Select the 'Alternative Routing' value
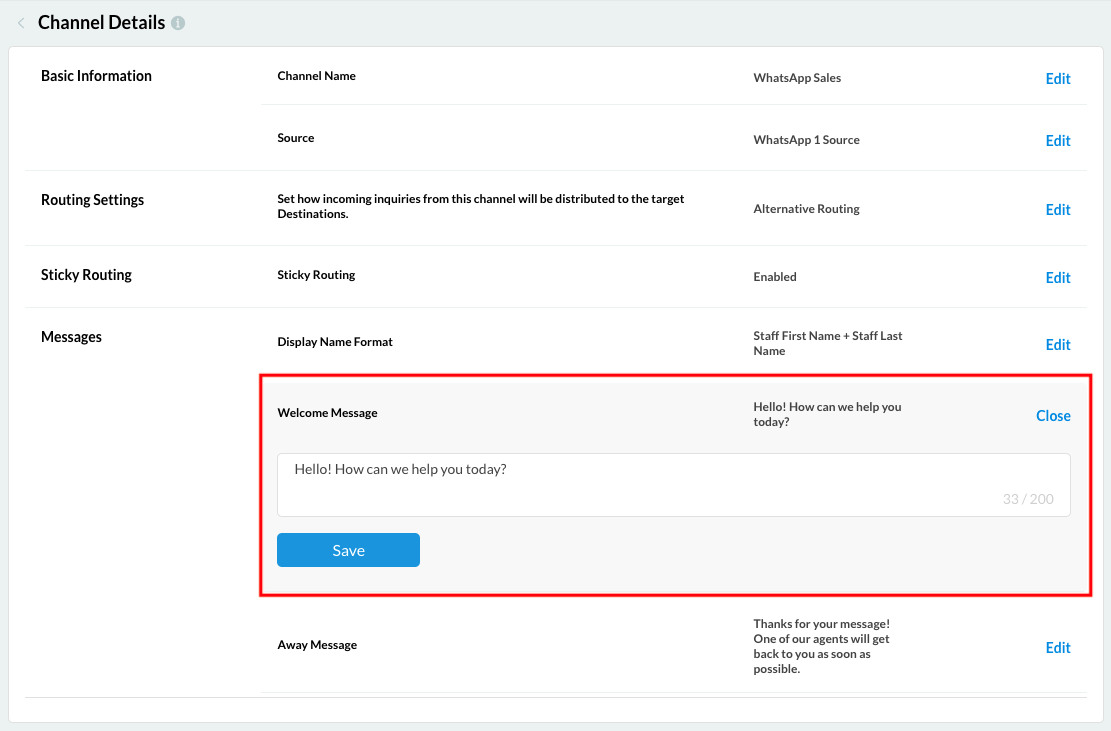 click(806, 209)
